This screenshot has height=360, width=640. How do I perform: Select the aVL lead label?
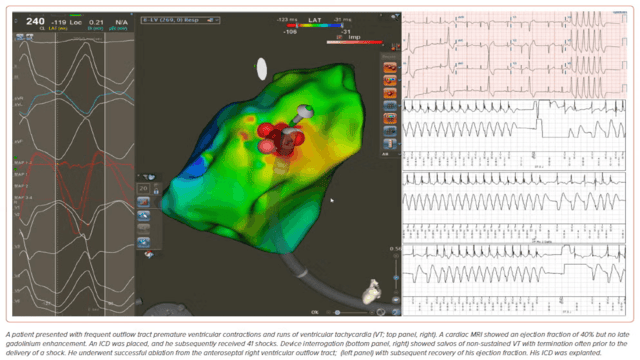[x=18, y=105]
